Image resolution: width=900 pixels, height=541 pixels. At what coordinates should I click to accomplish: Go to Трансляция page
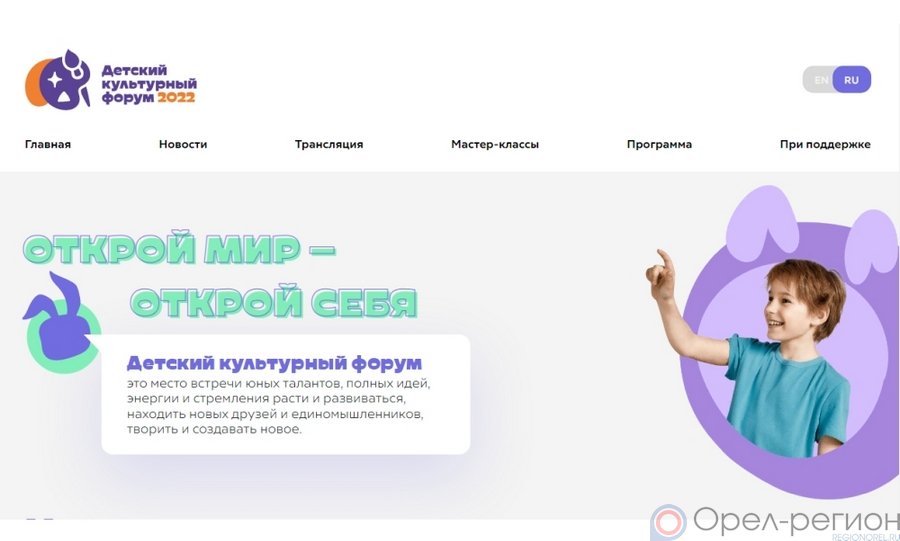(329, 145)
